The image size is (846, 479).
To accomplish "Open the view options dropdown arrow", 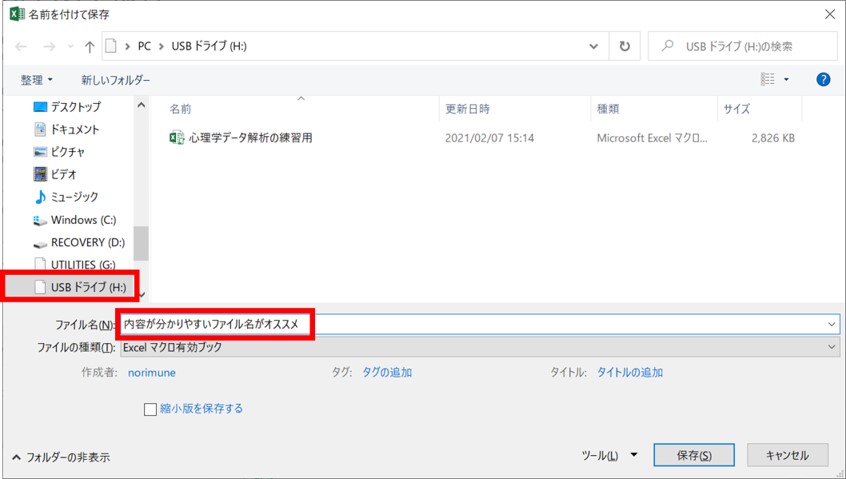I will [786, 80].
